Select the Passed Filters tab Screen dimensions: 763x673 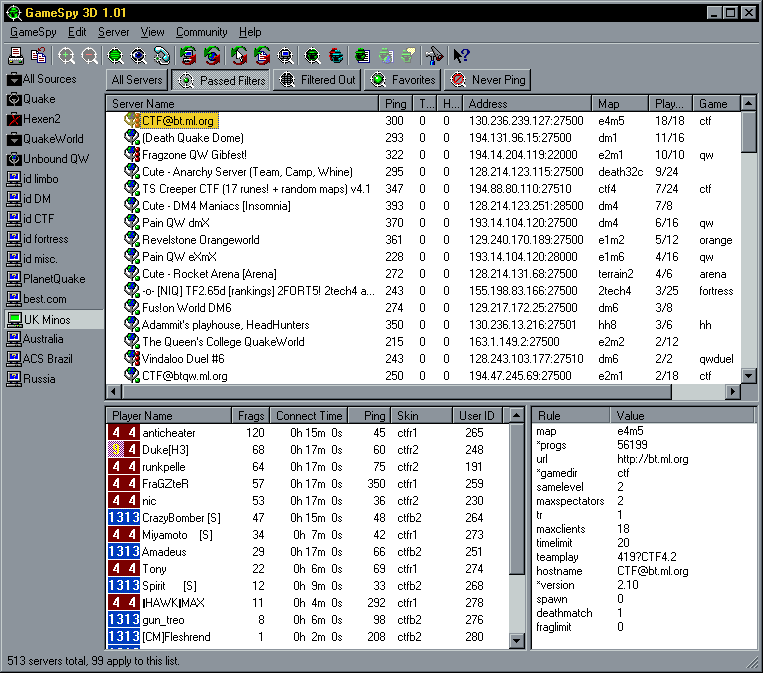(x=220, y=80)
